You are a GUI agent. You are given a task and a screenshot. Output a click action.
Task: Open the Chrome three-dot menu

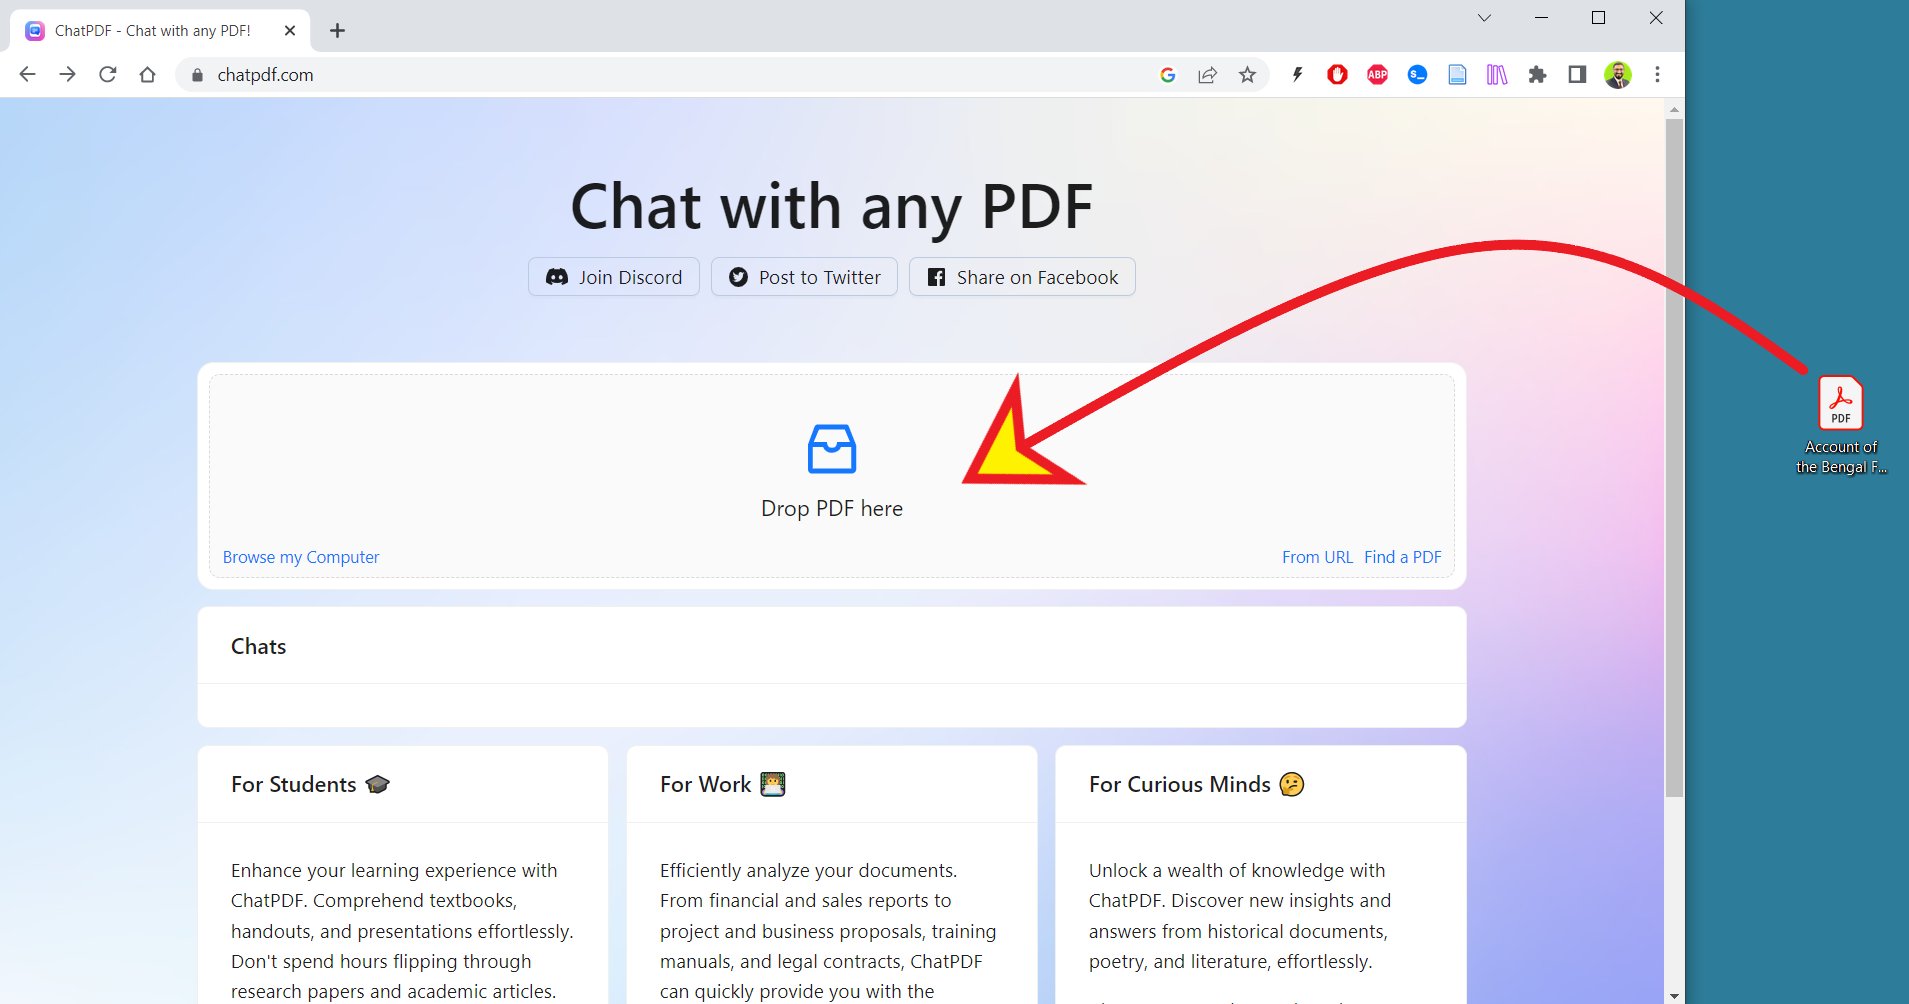1657,75
